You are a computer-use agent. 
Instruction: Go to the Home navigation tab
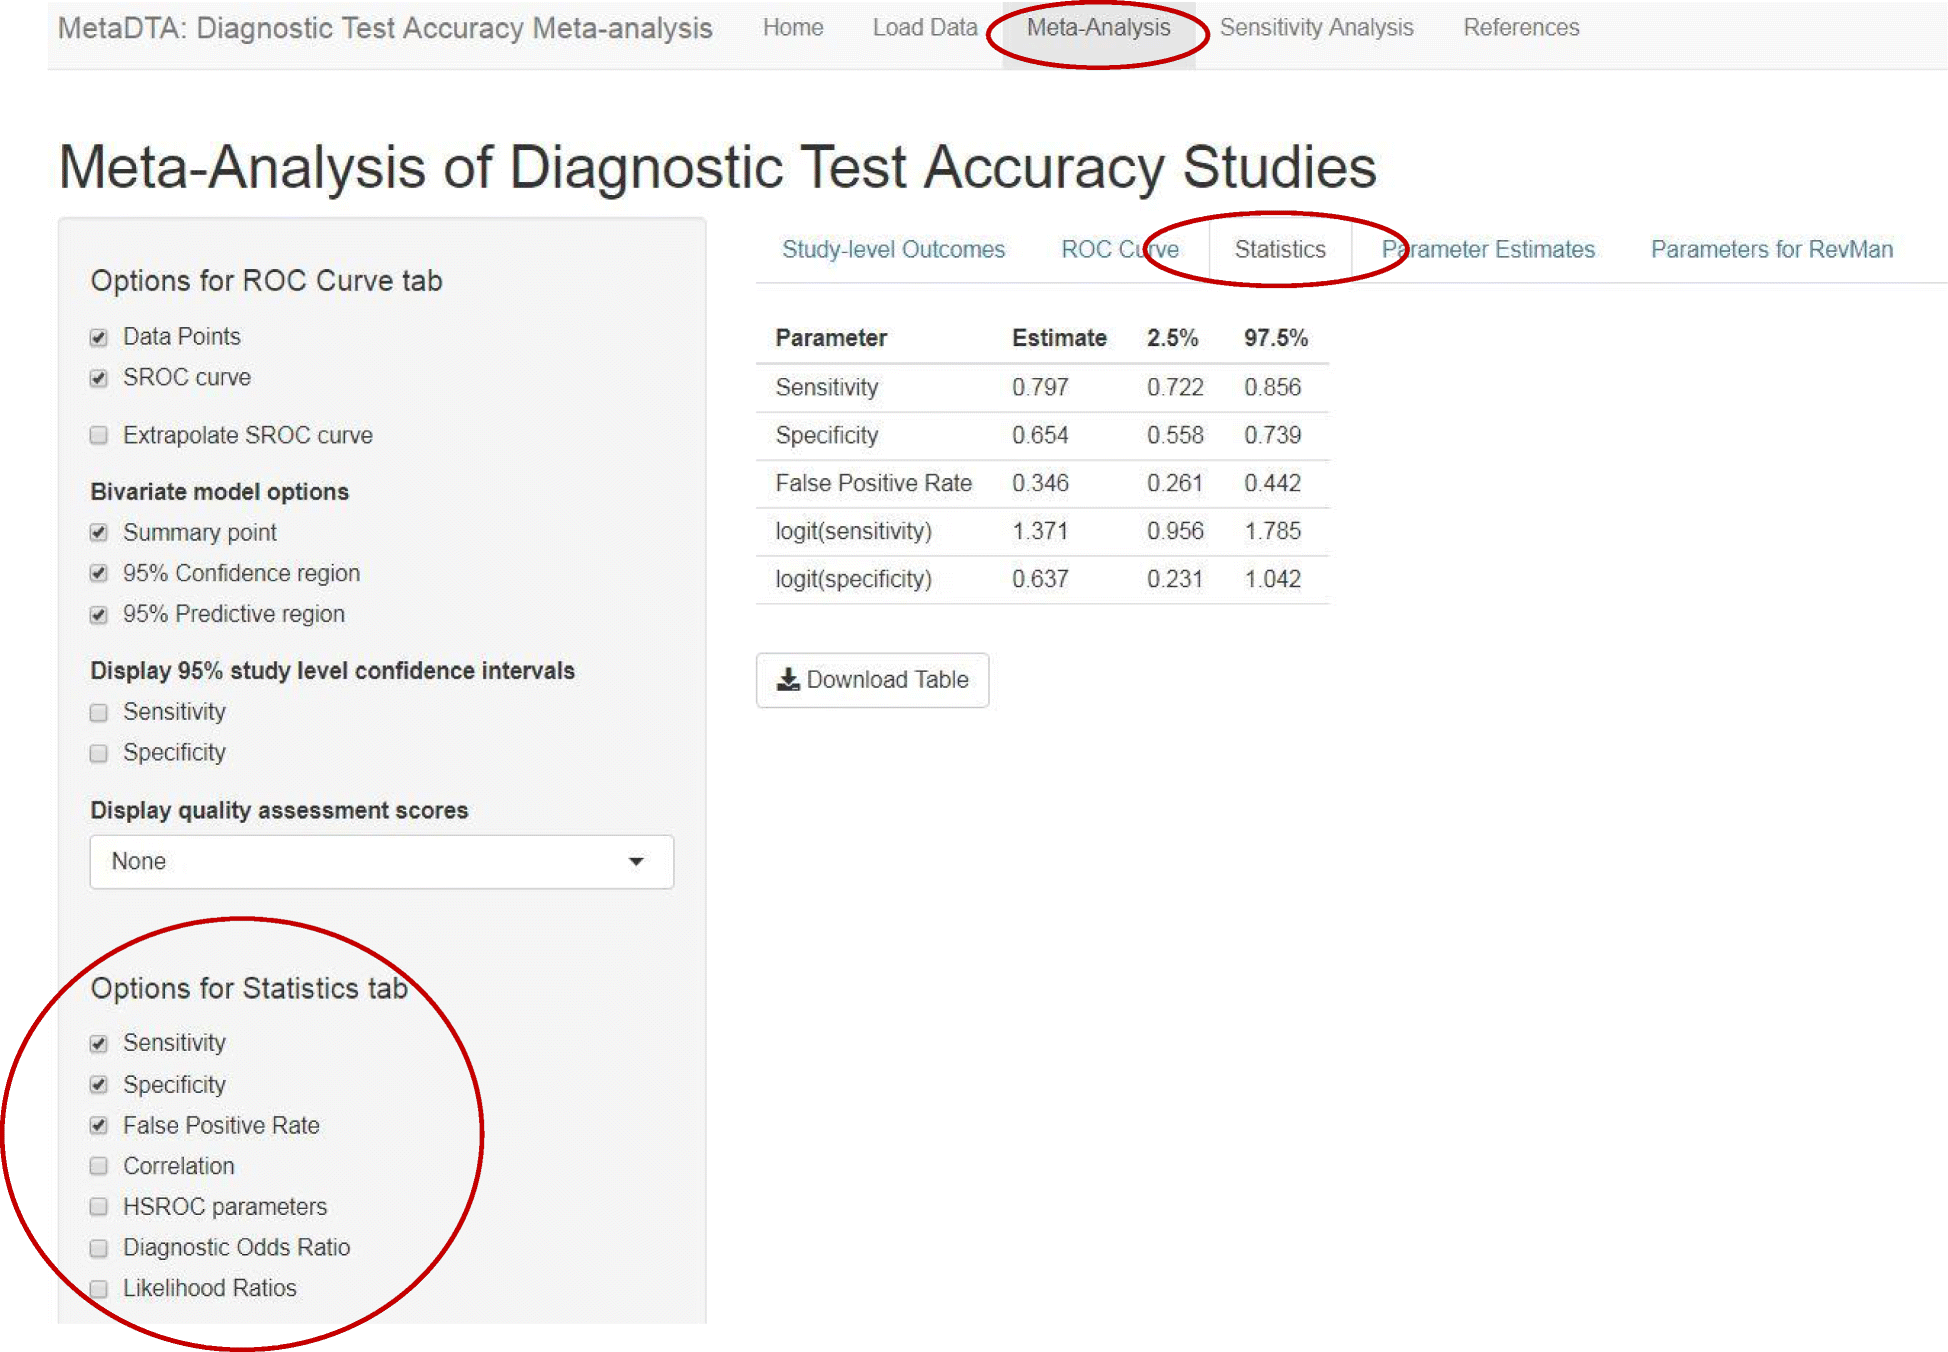[x=793, y=28]
